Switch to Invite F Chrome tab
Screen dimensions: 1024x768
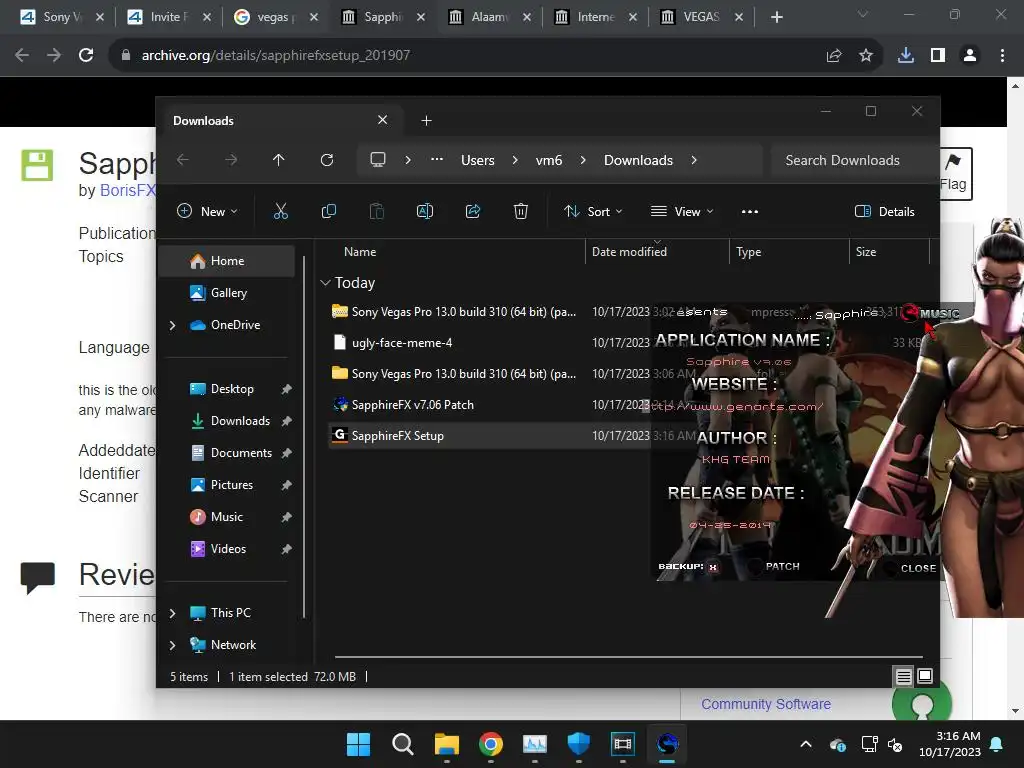click(x=168, y=17)
